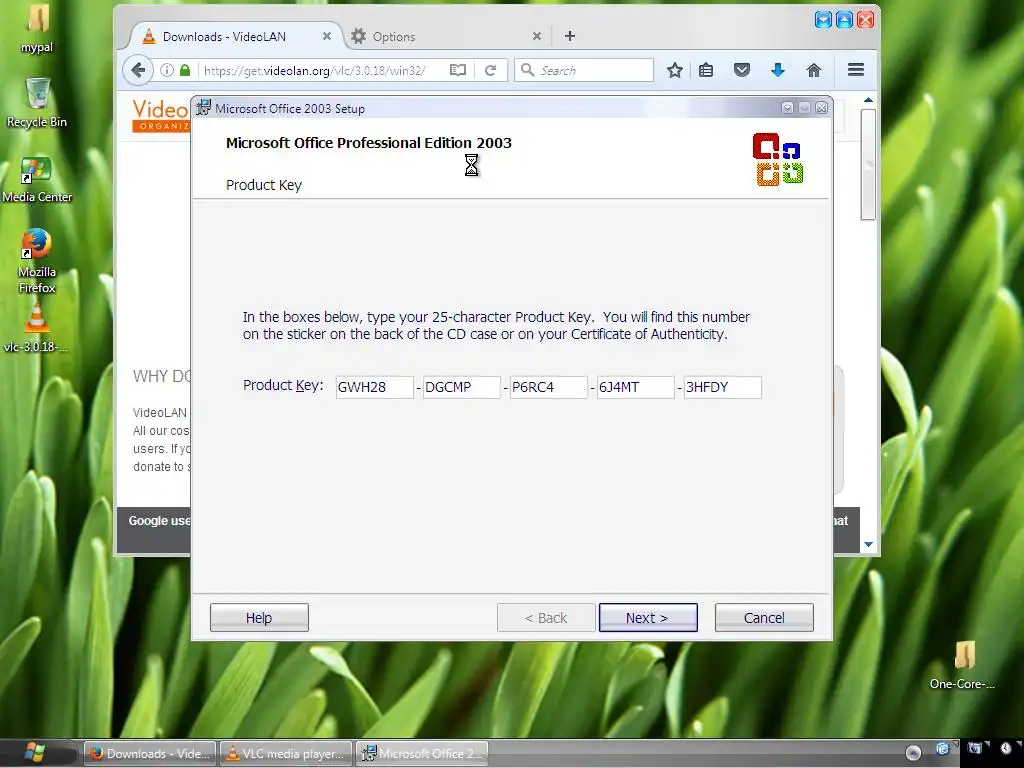Go to Firefox home page icon

click(x=814, y=70)
